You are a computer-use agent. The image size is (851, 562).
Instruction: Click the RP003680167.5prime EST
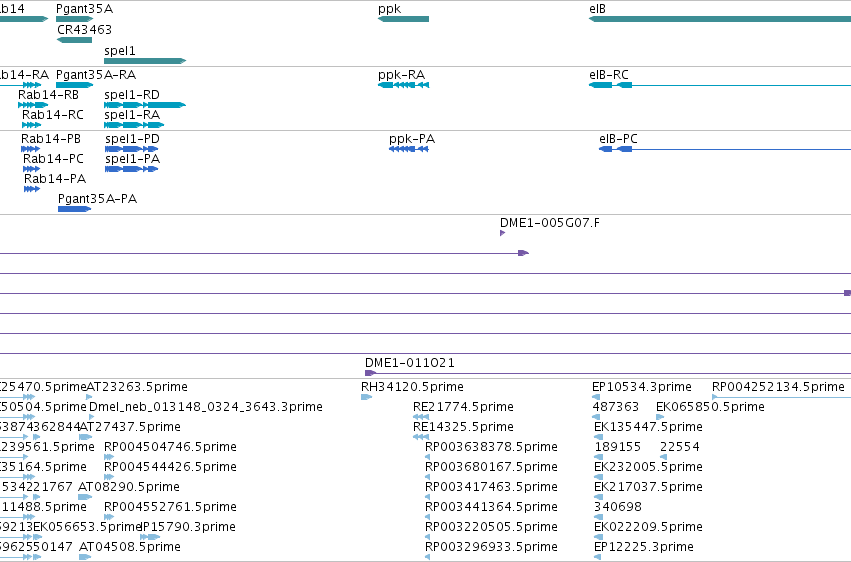pos(428,477)
